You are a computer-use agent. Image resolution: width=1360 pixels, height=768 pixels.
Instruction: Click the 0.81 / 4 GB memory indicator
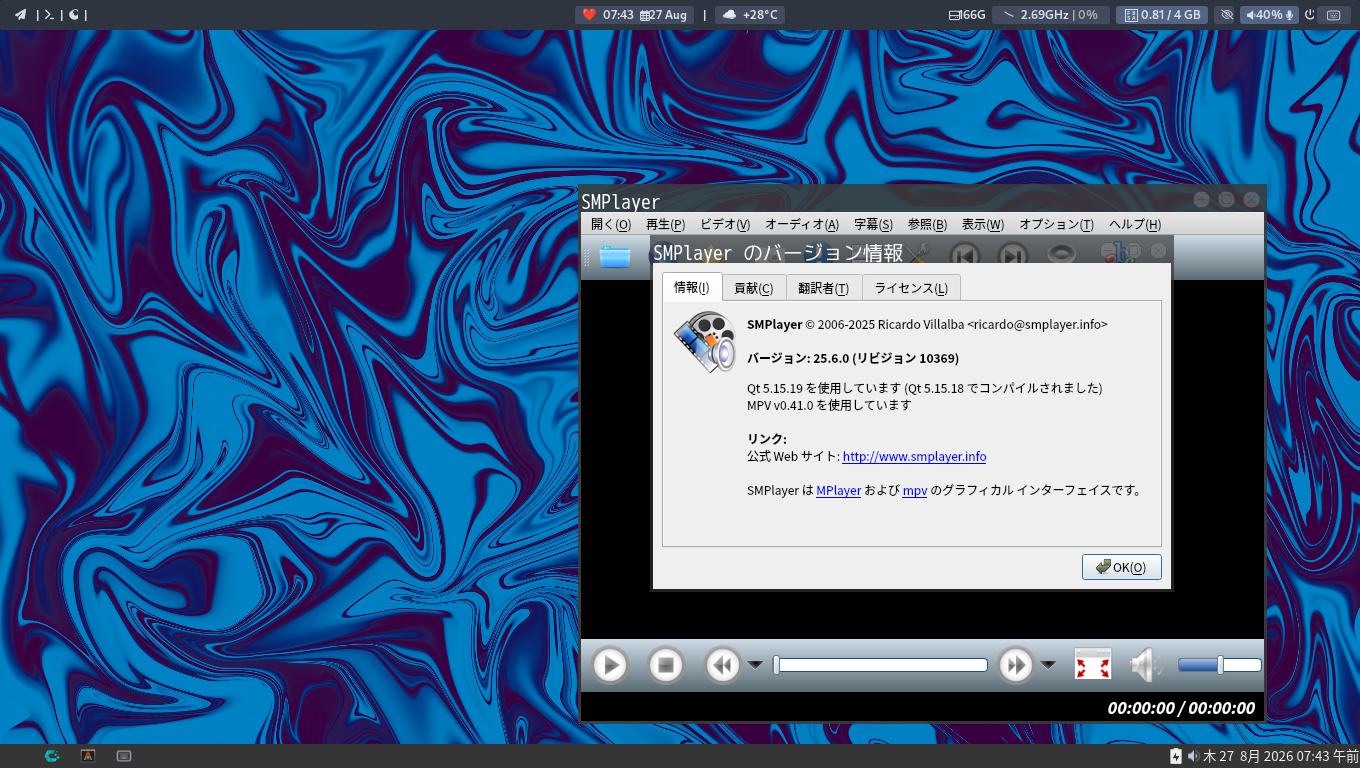click(x=1162, y=15)
